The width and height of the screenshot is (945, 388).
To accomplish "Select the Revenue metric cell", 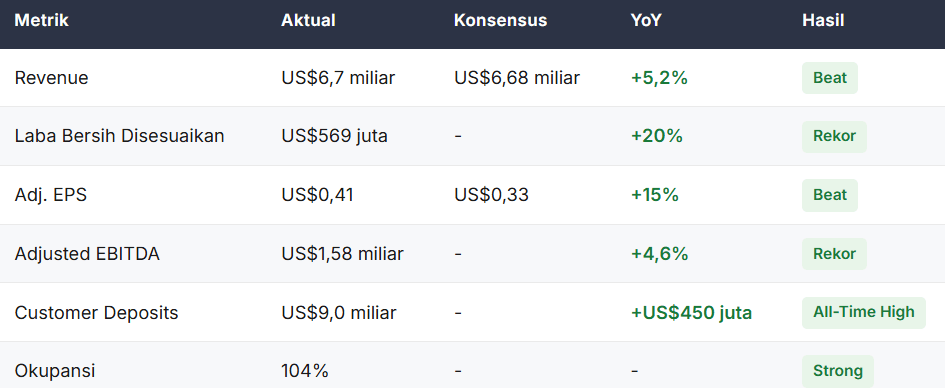I will pos(51,78).
